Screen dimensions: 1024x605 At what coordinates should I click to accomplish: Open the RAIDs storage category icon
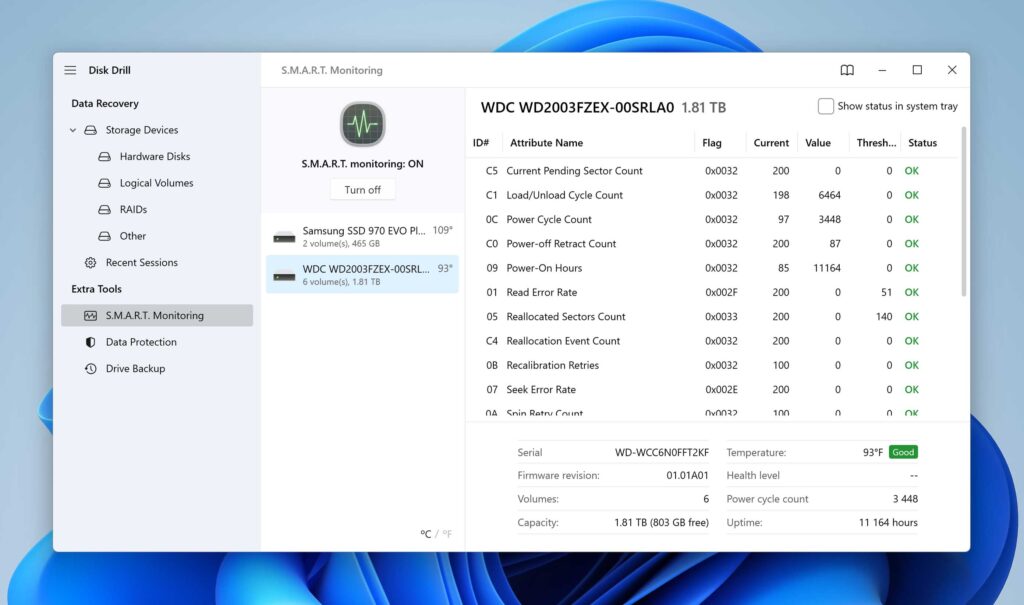pos(103,210)
